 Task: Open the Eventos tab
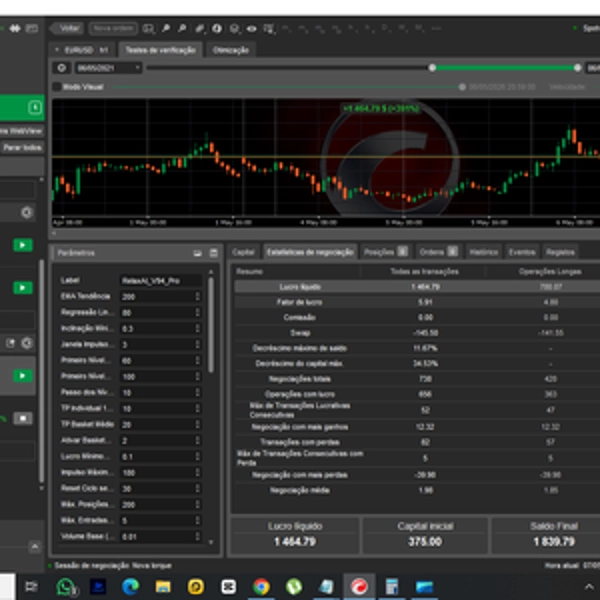point(522,252)
